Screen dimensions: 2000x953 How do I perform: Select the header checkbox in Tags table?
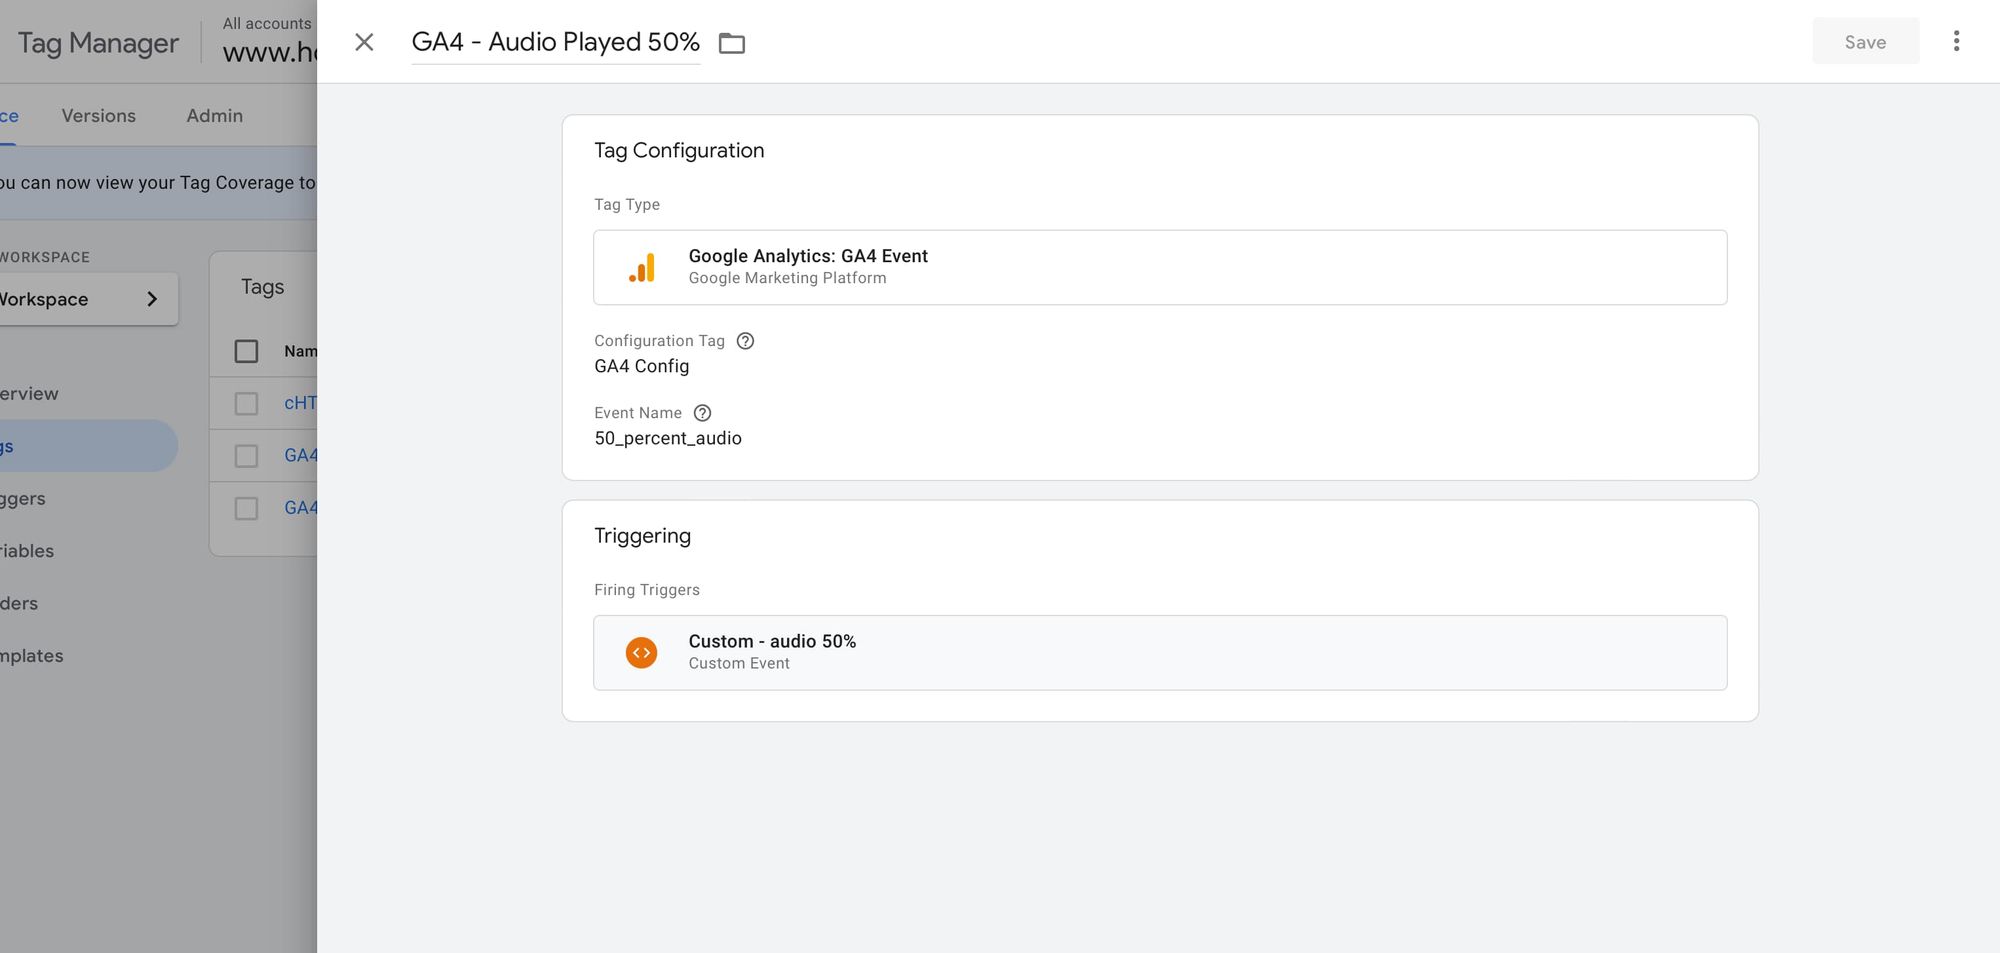pos(246,351)
